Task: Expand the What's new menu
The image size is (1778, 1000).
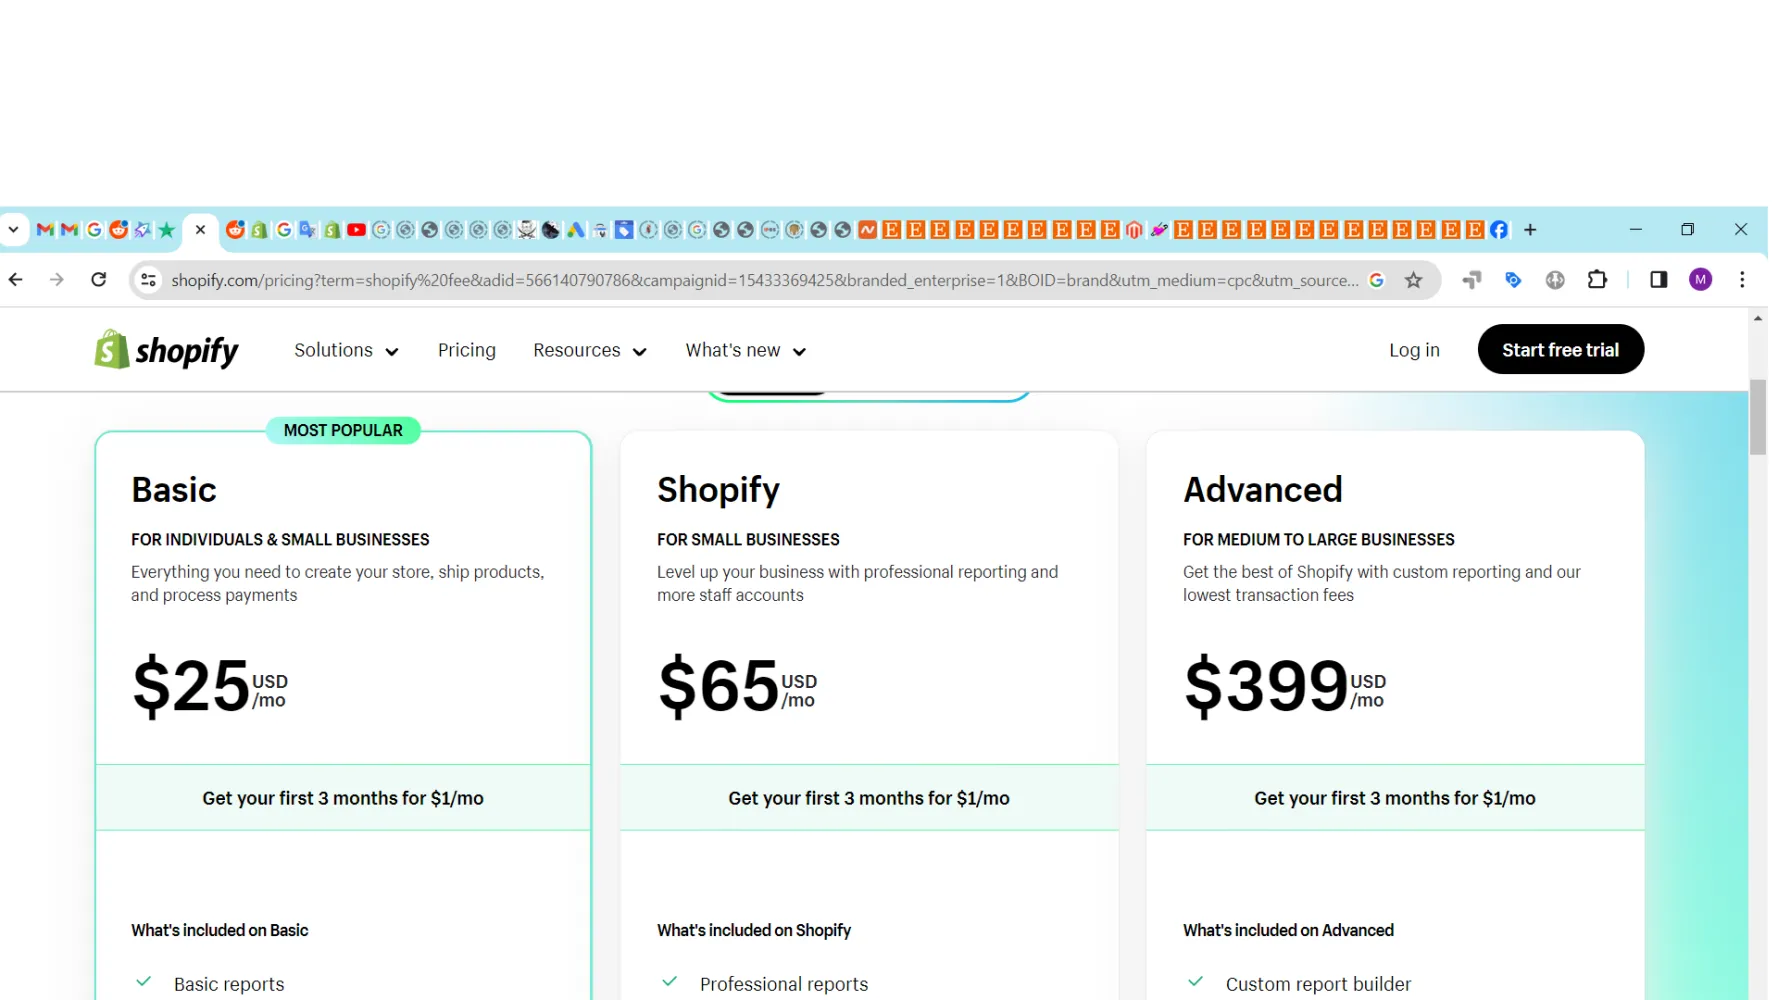Action: click(746, 350)
